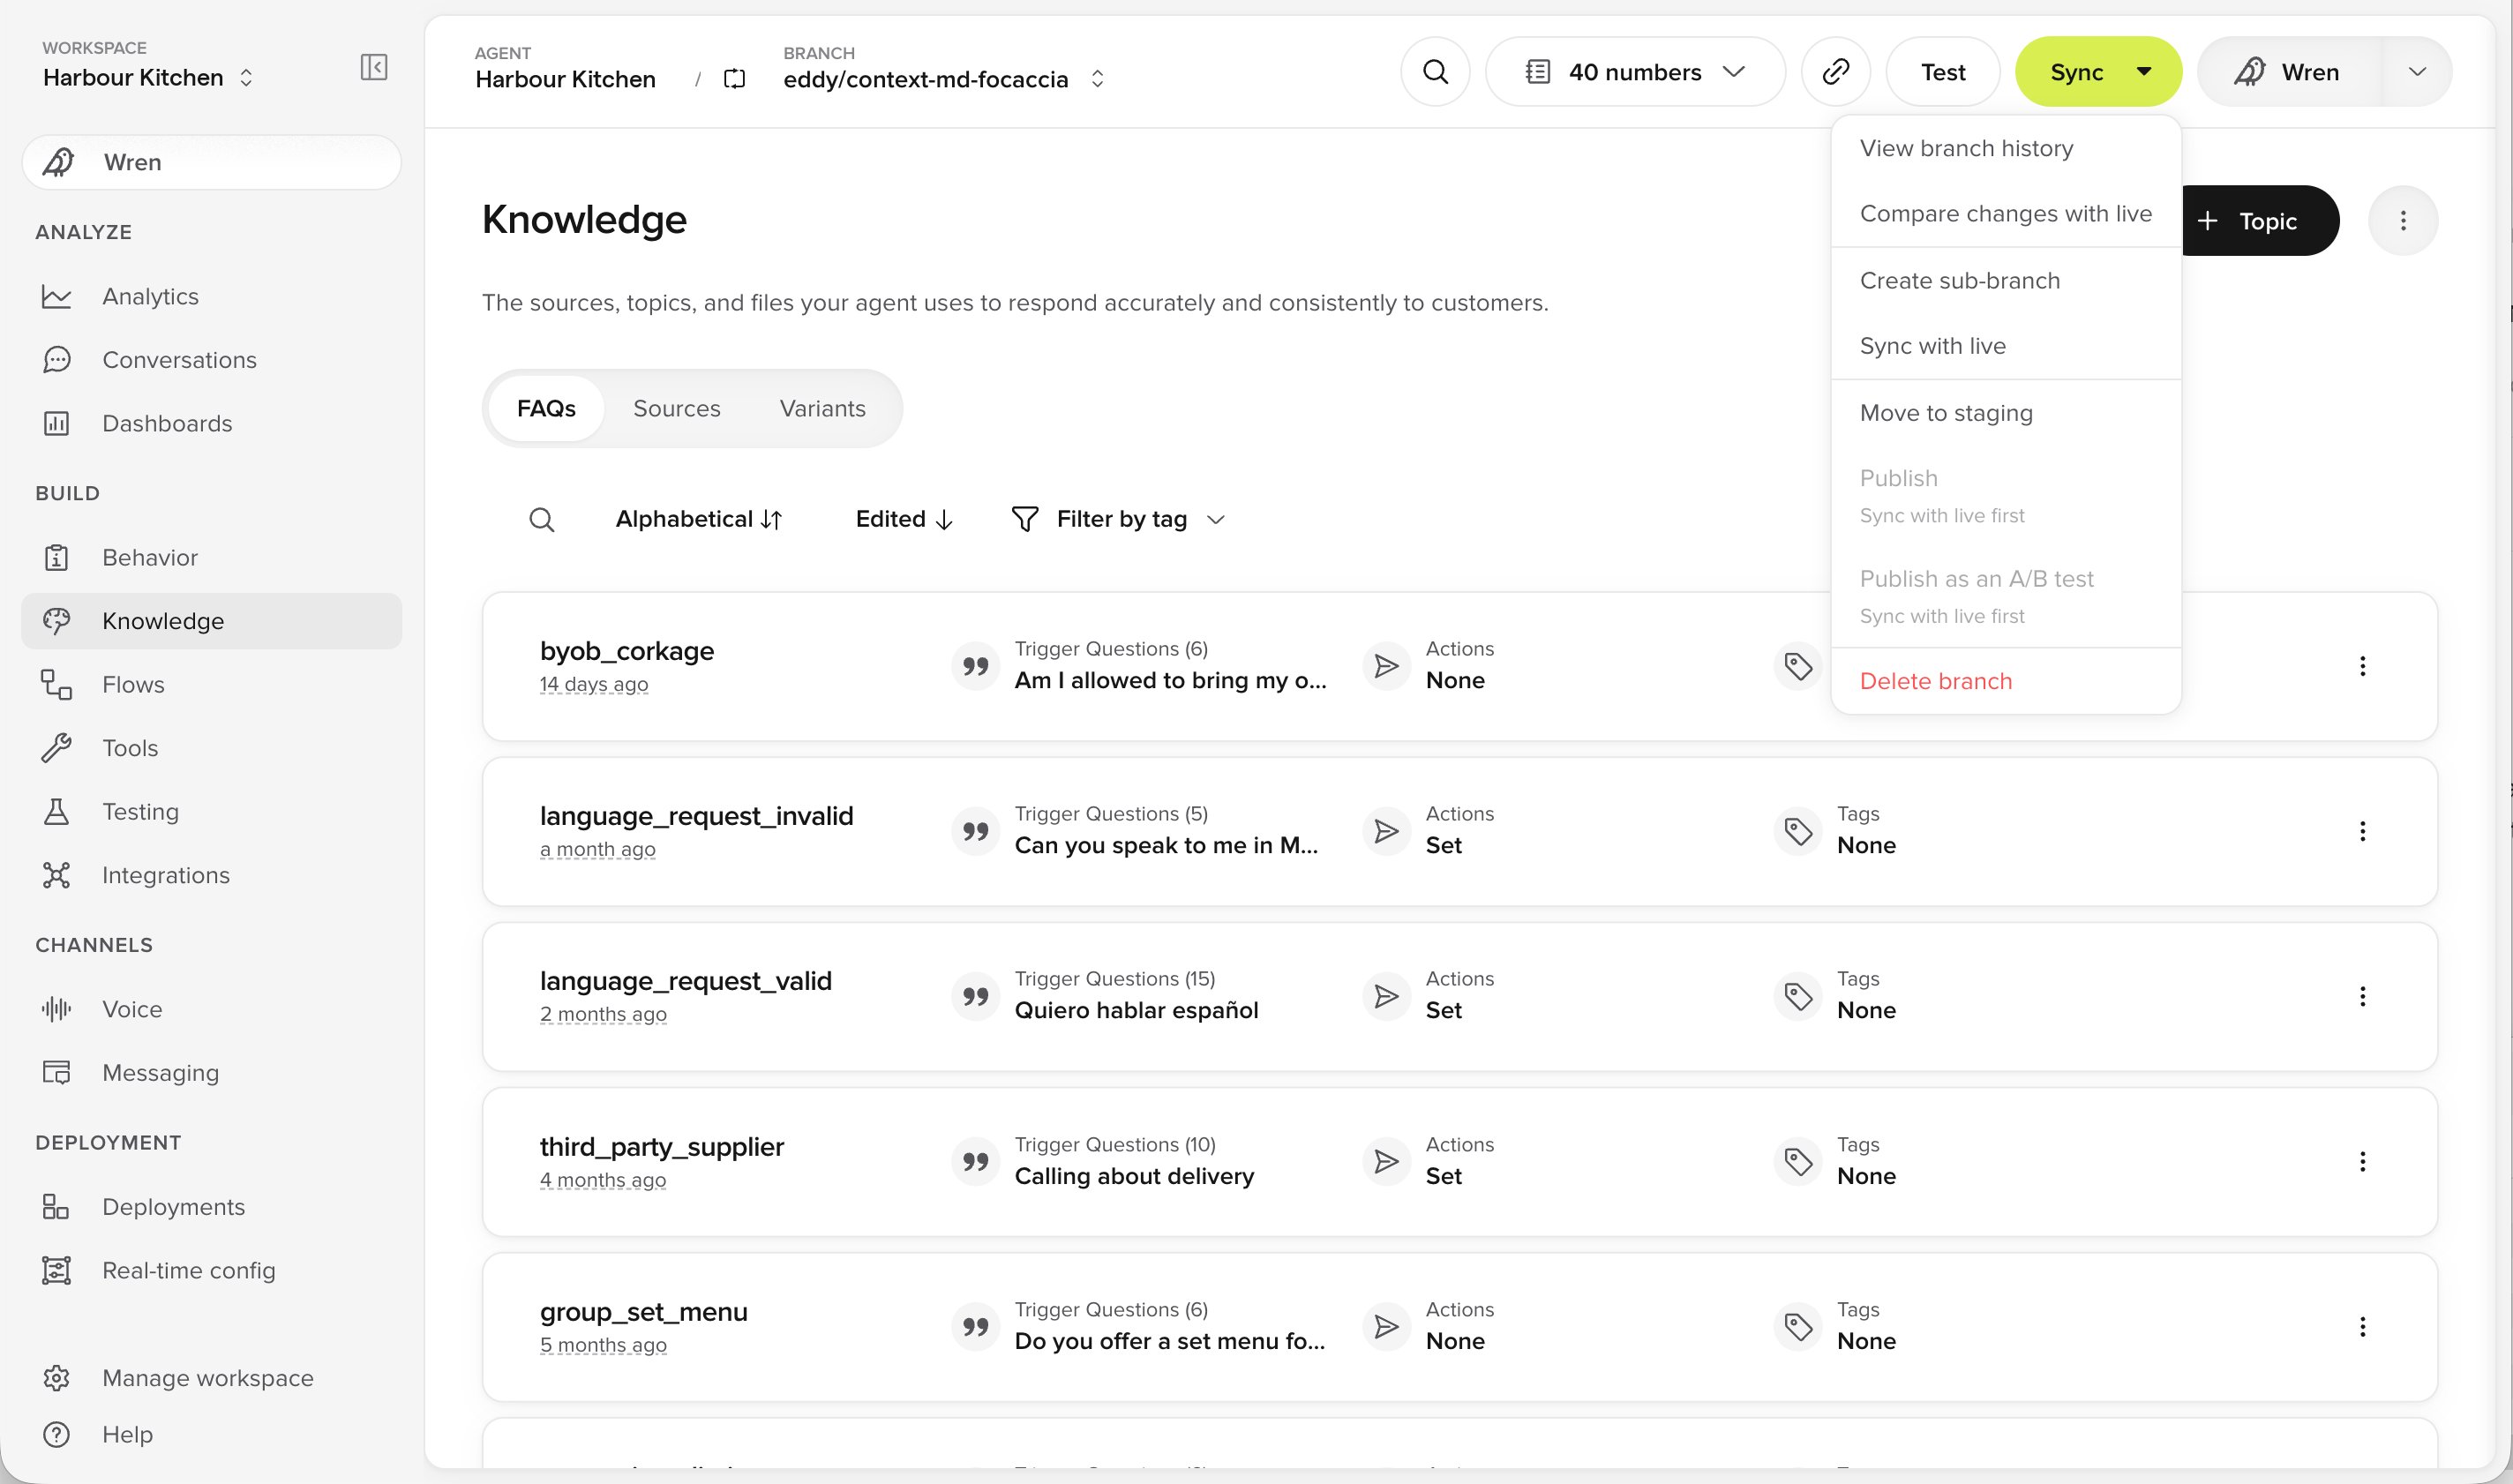Screen dimensions: 2513x1484
Task: Click the FAQ list search magnifier
Action: 541,520
